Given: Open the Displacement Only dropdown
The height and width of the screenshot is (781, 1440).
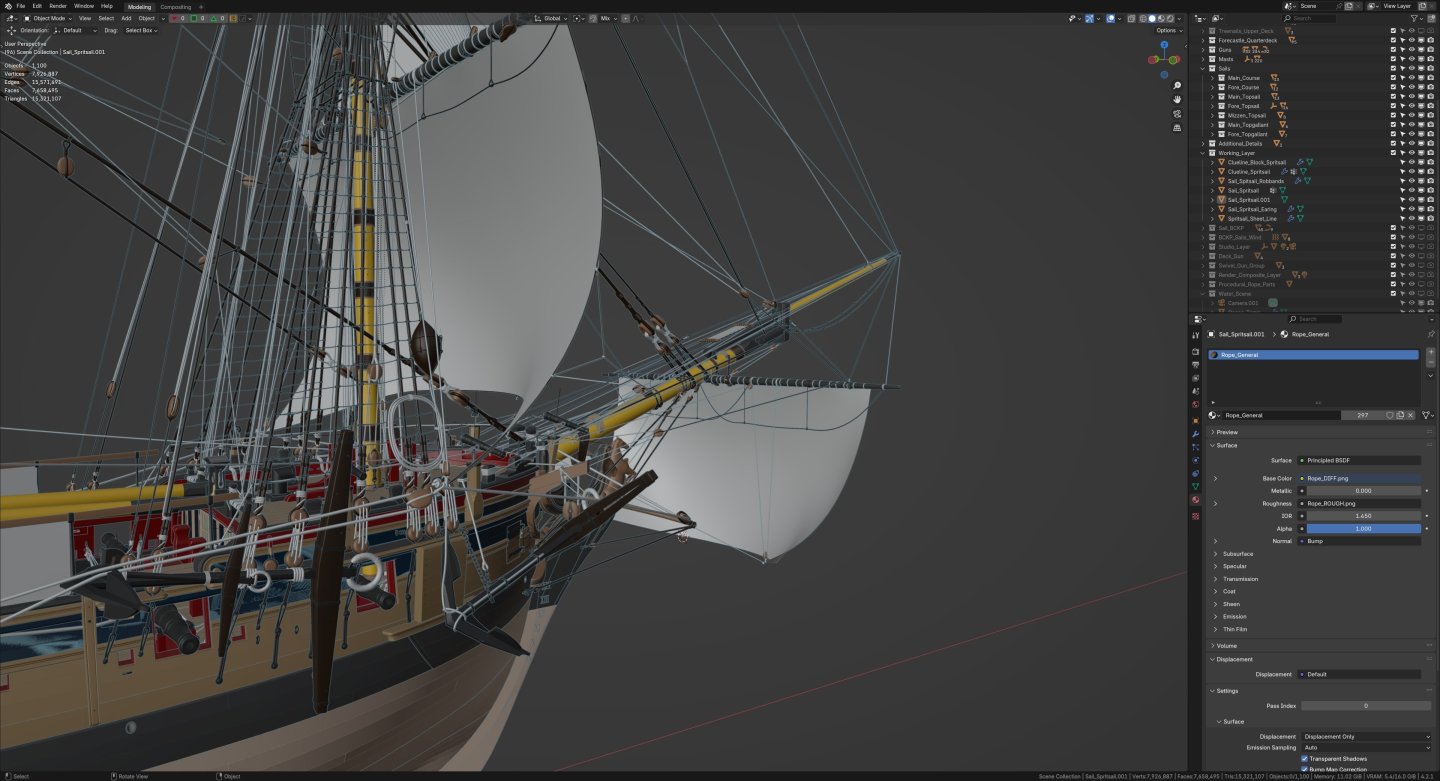Looking at the screenshot, I should 1367,737.
